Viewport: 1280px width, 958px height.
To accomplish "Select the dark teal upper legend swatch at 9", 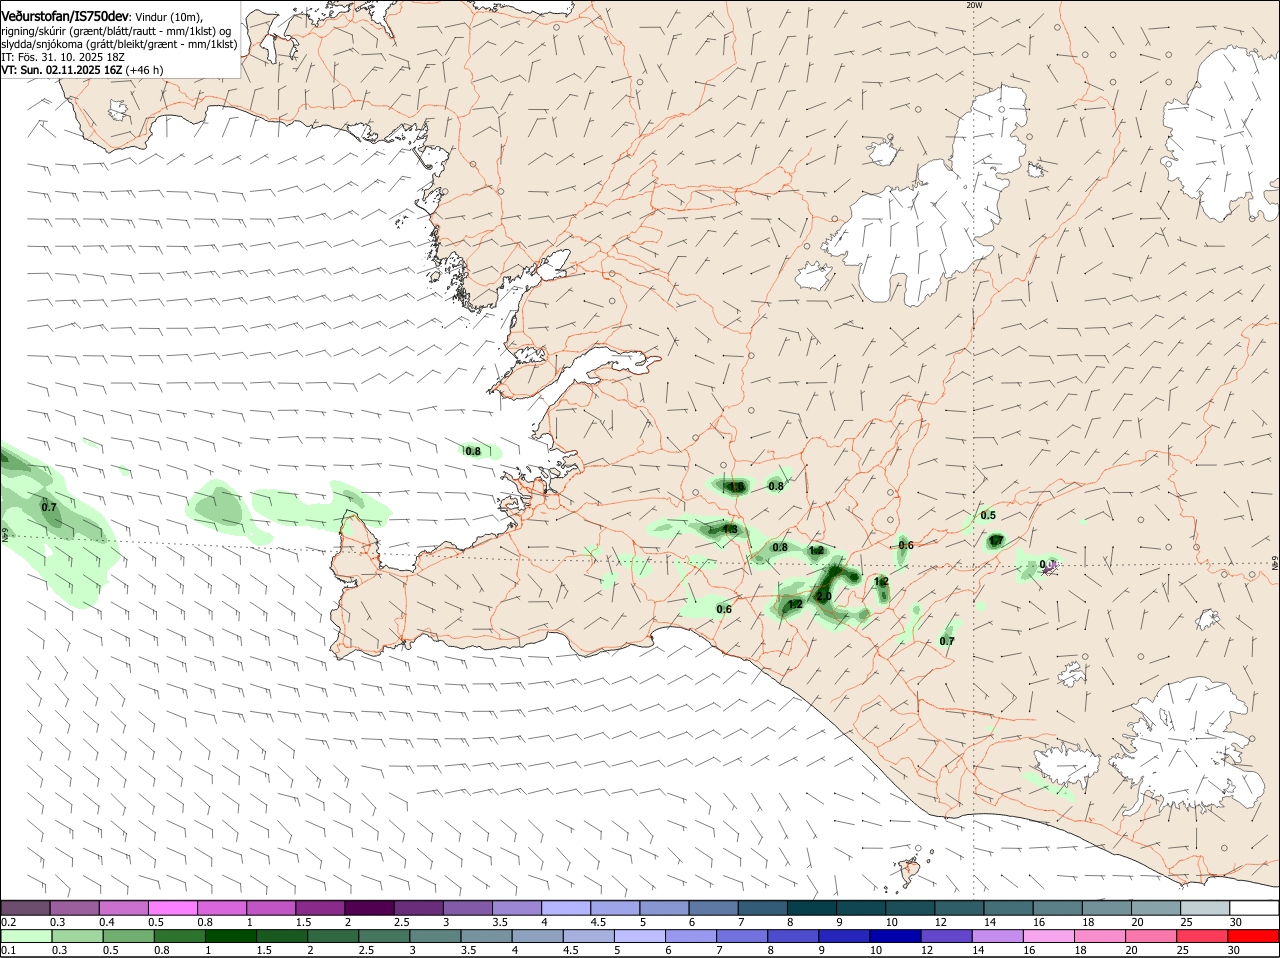I will [861, 907].
